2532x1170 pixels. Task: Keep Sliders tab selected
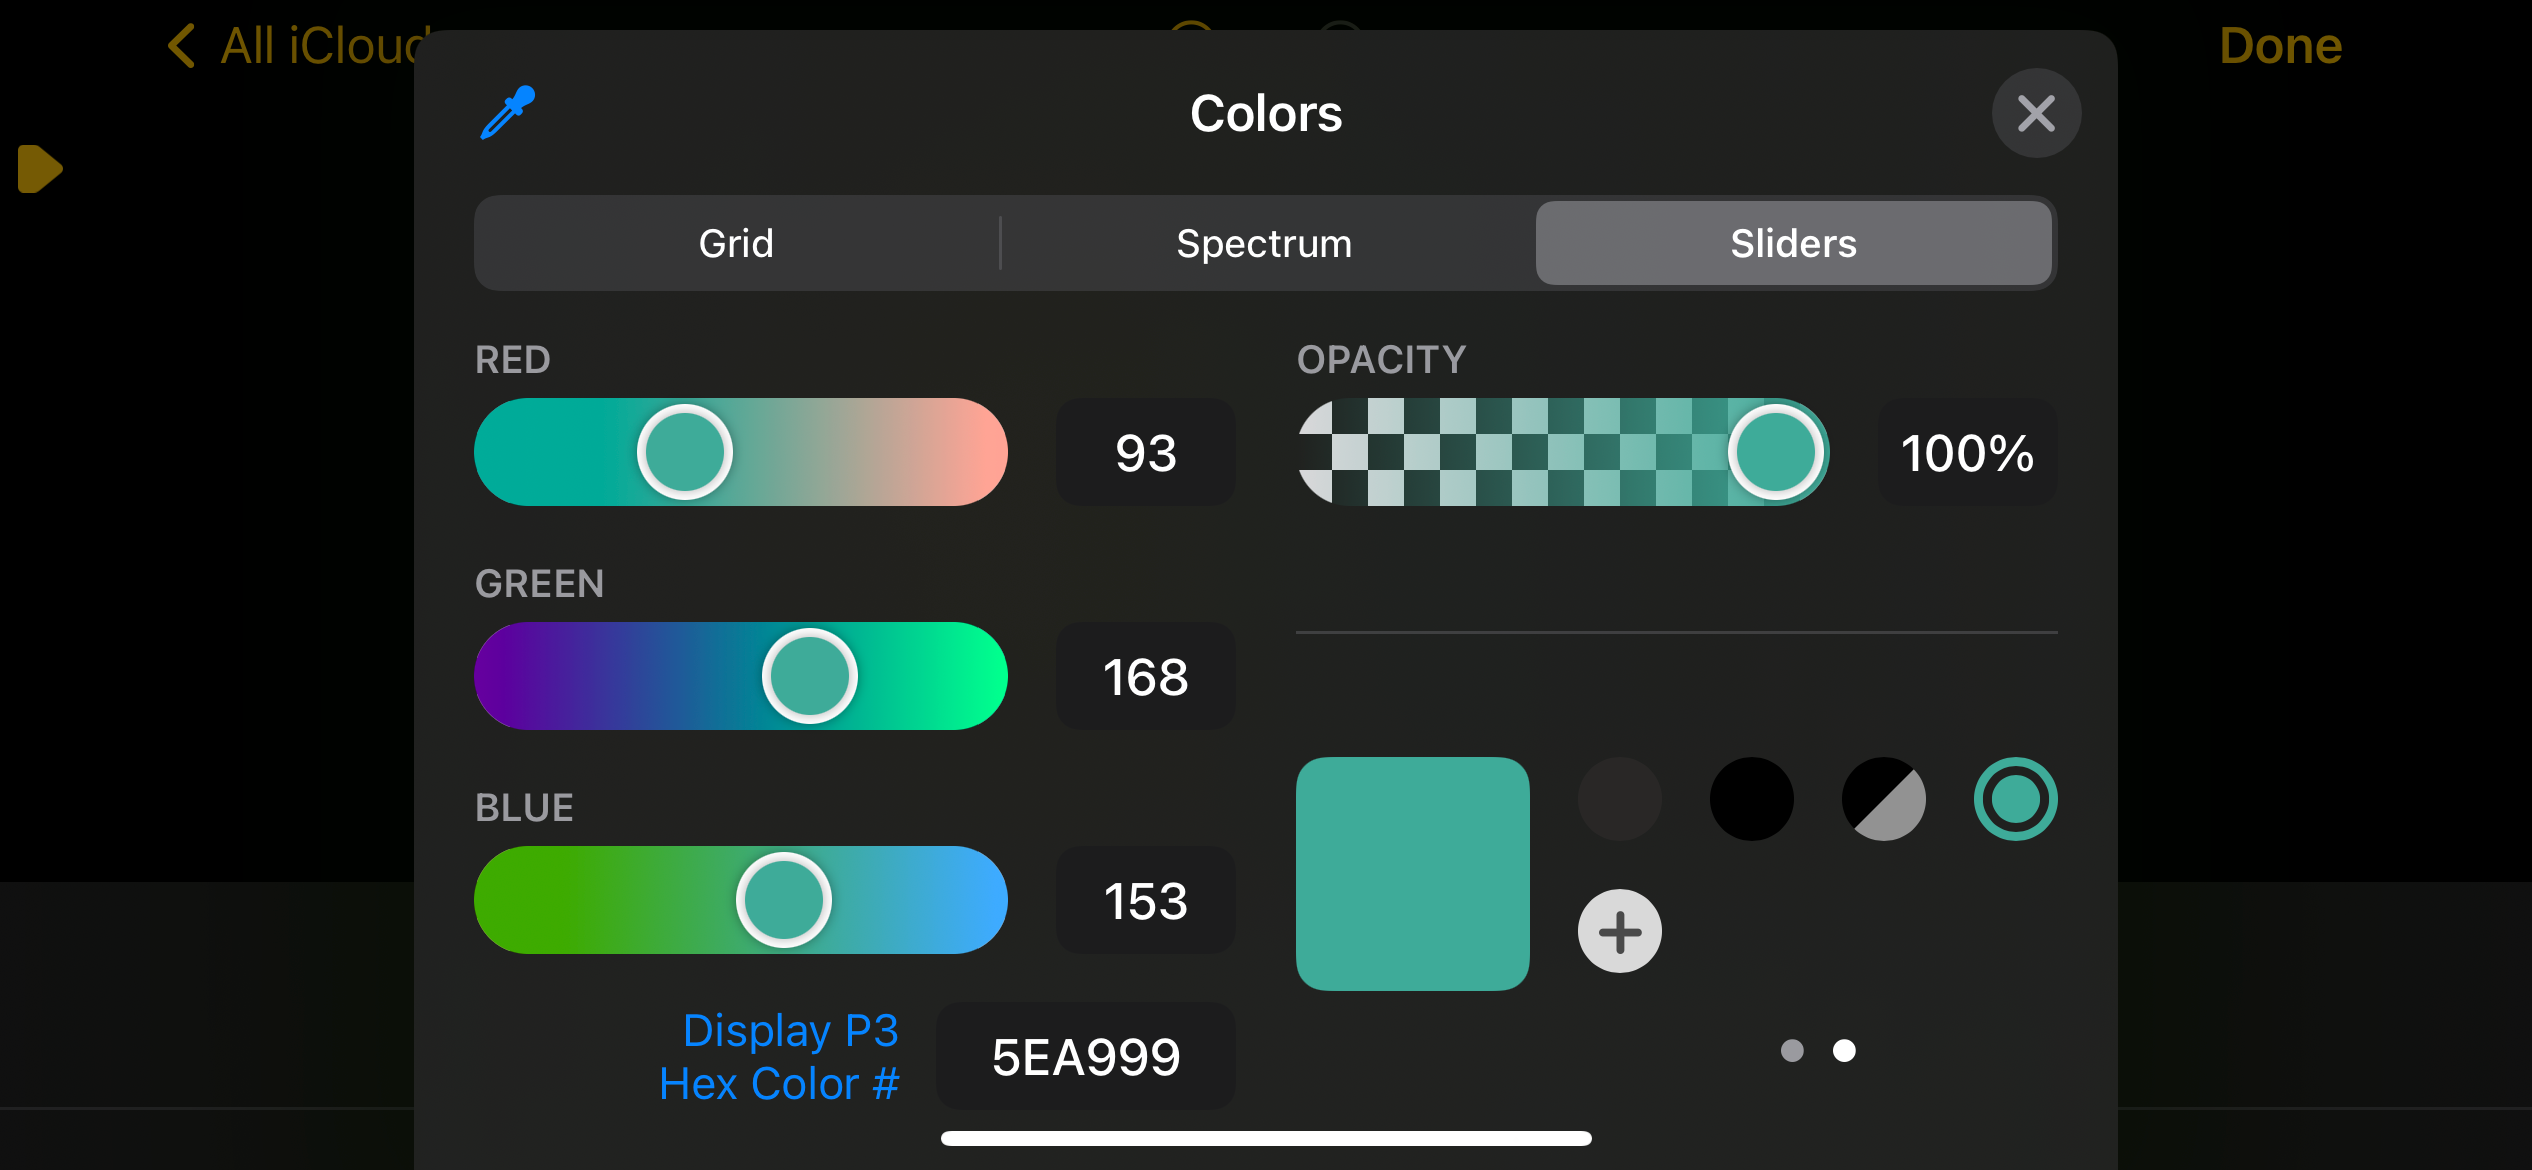pyautogui.click(x=1792, y=242)
